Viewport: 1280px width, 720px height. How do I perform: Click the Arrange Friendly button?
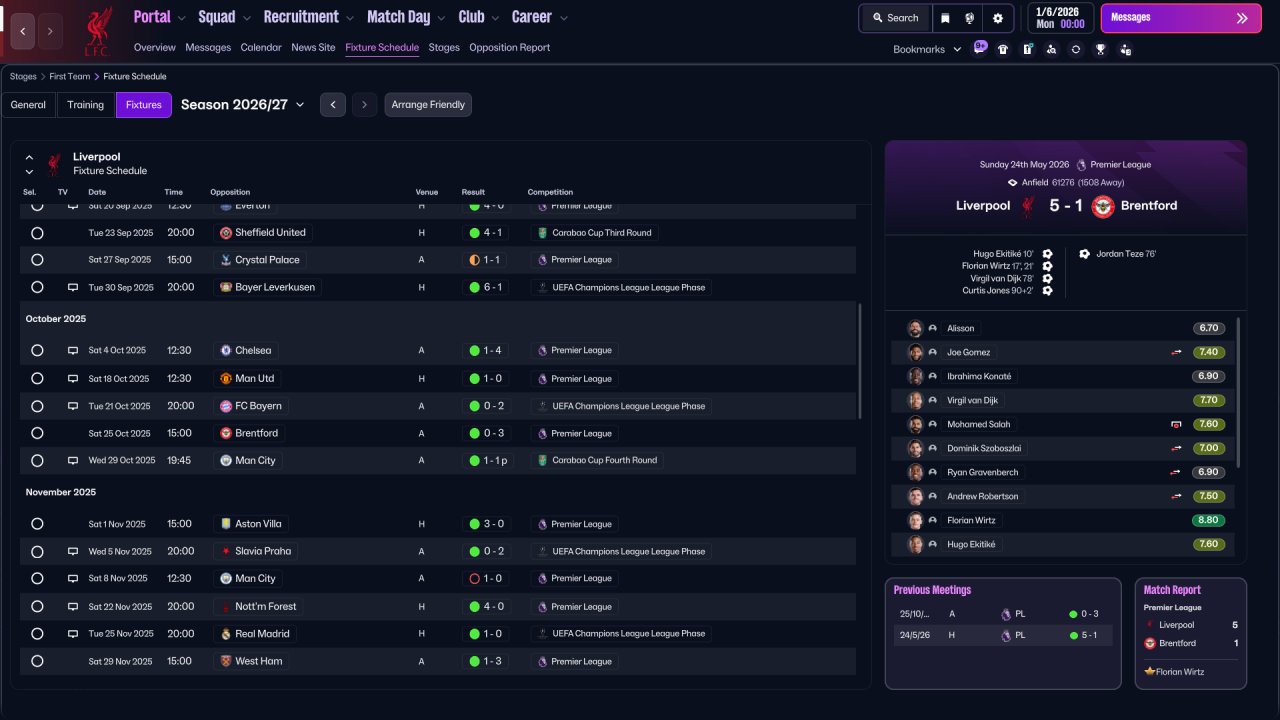(x=428, y=105)
